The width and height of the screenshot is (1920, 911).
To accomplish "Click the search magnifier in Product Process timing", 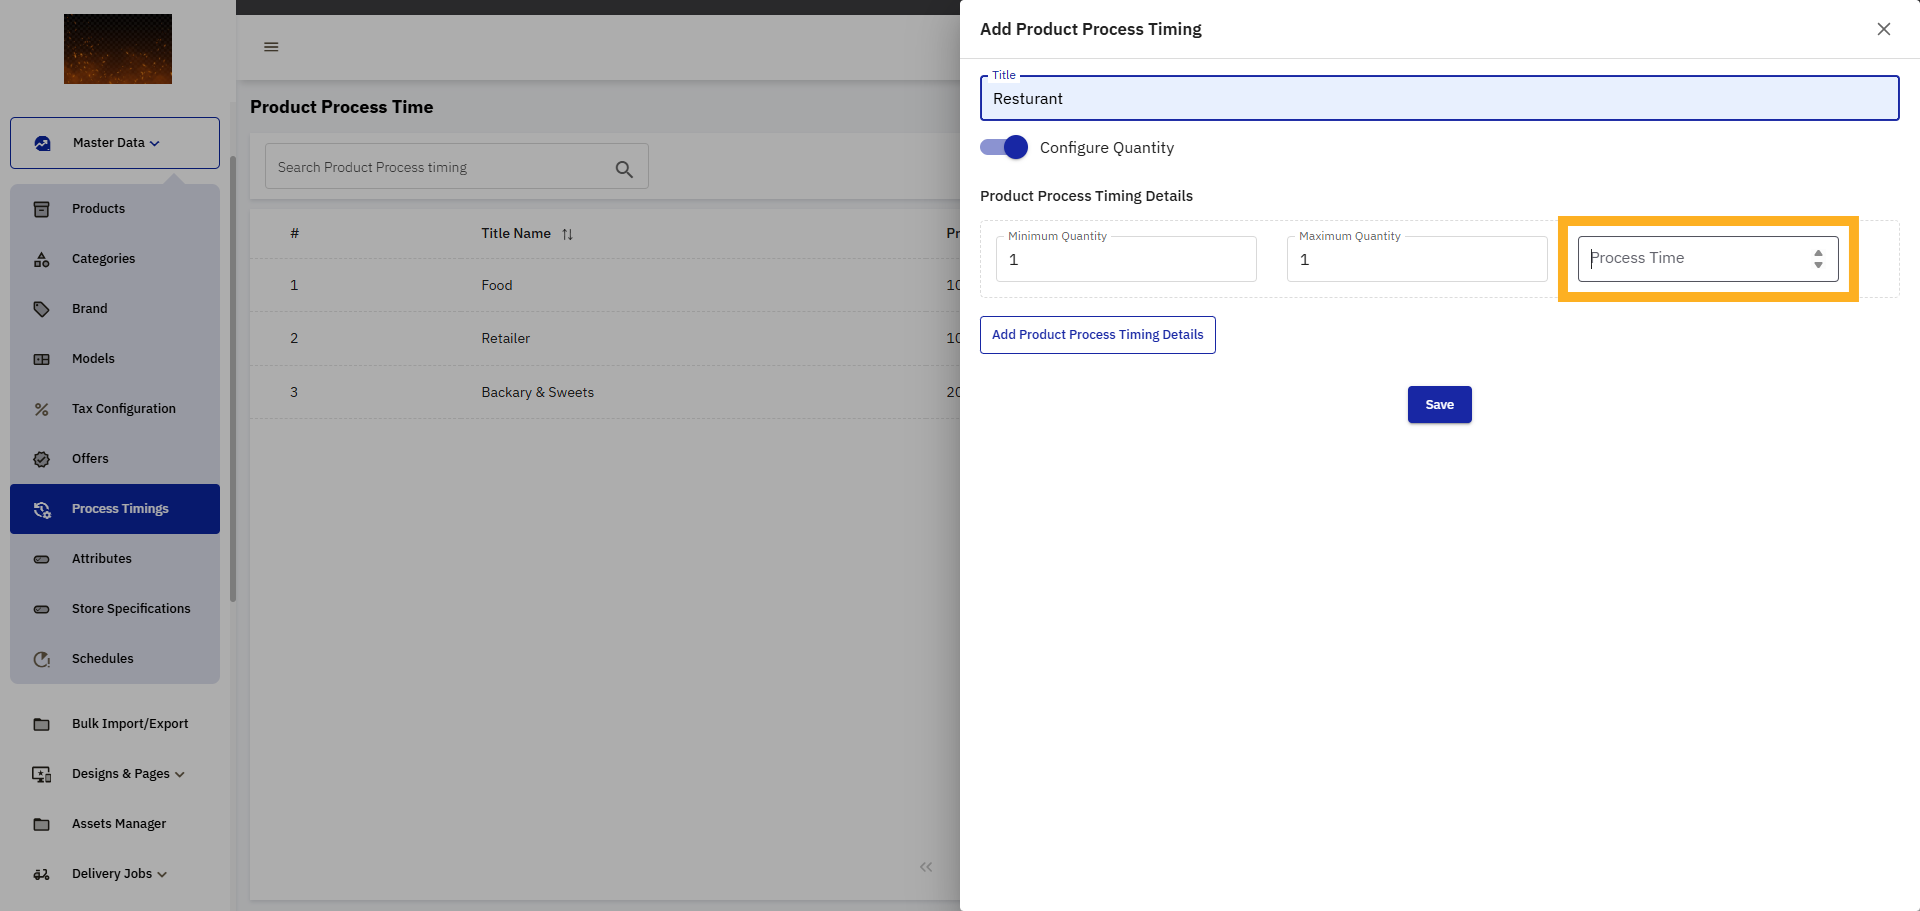I will pyautogui.click(x=624, y=167).
